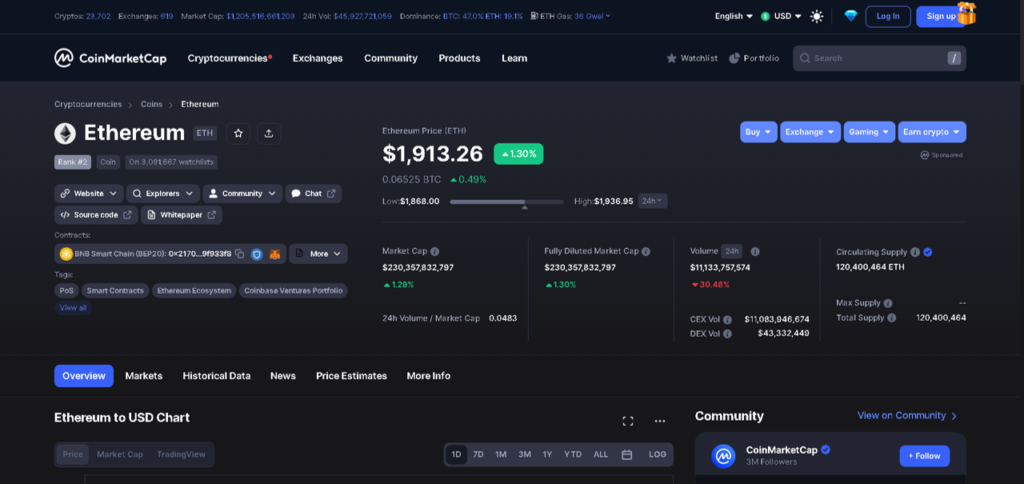Click the Market Cap info icon
The height and width of the screenshot is (484, 1024).
click(x=435, y=251)
